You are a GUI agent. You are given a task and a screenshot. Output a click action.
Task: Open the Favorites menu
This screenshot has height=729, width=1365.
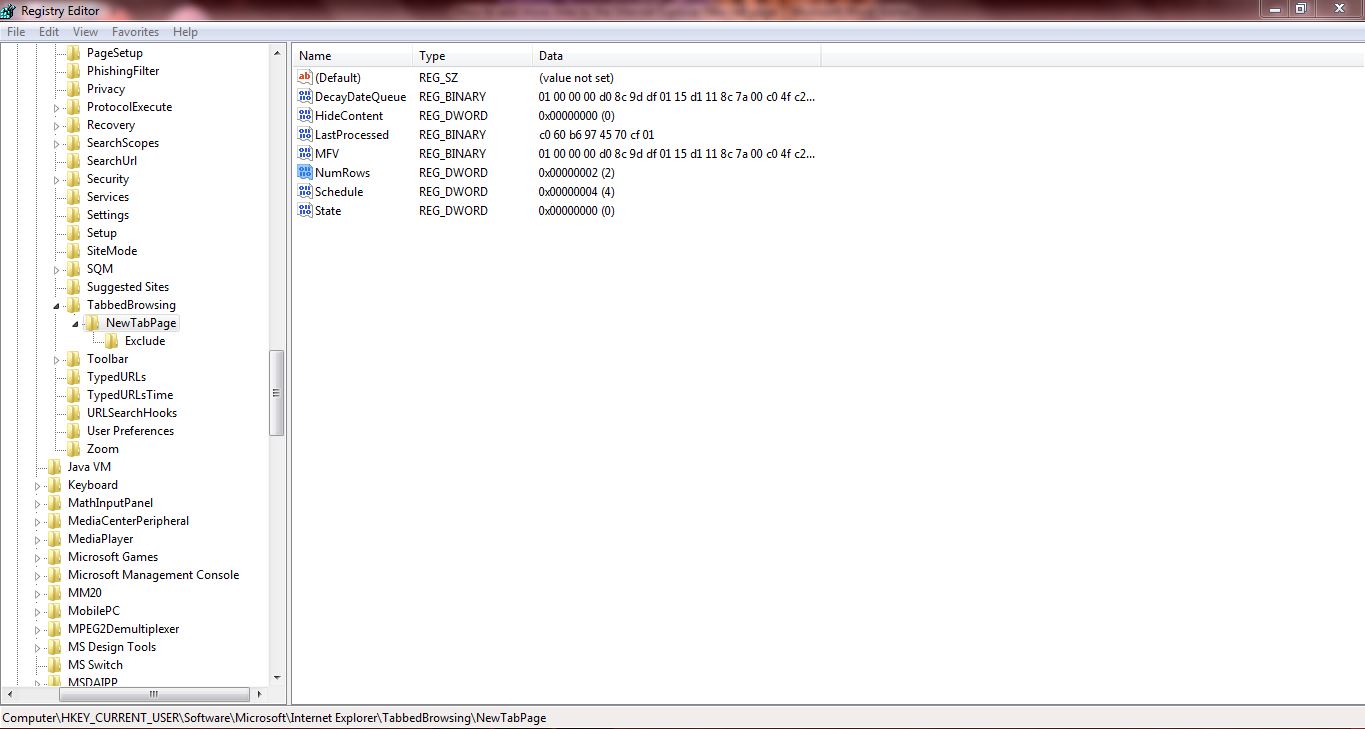(x=135, y=32)
